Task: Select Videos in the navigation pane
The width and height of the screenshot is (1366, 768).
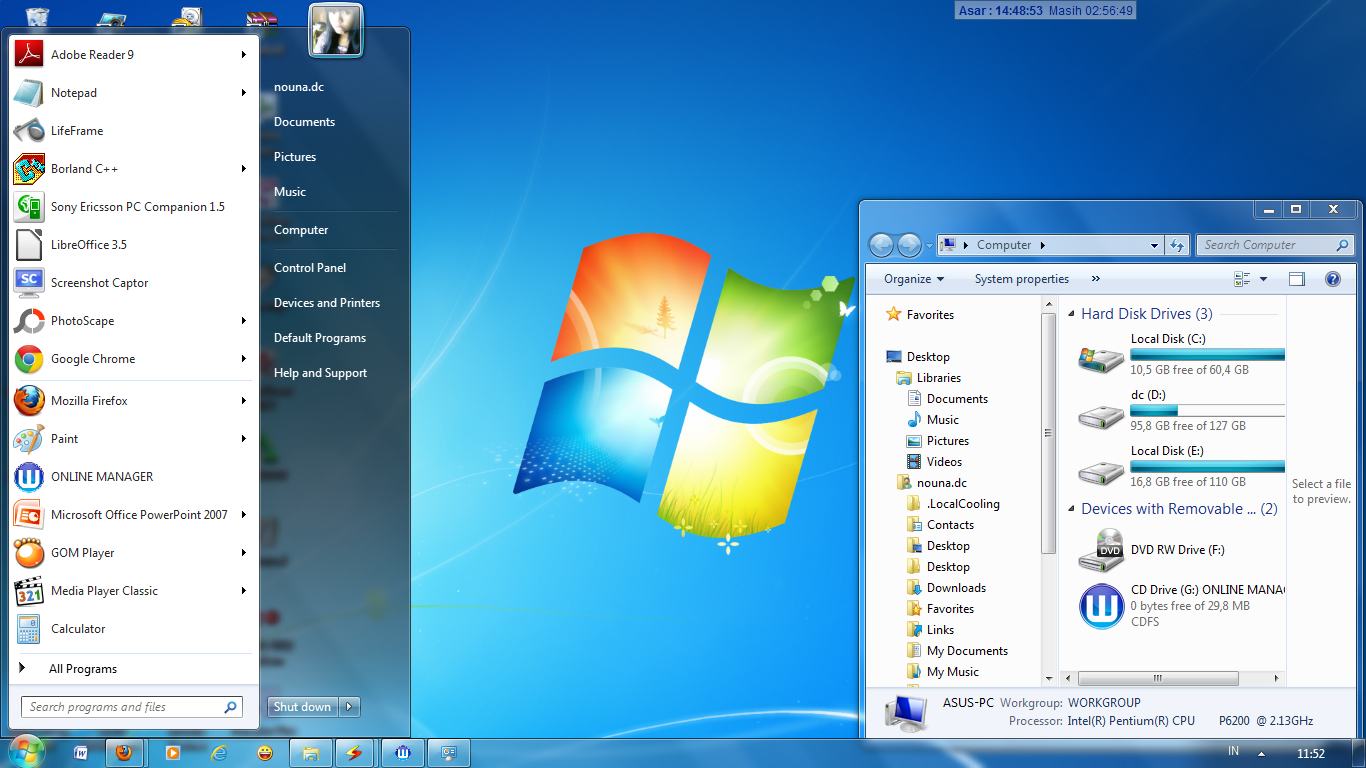Action: [944, 462]
